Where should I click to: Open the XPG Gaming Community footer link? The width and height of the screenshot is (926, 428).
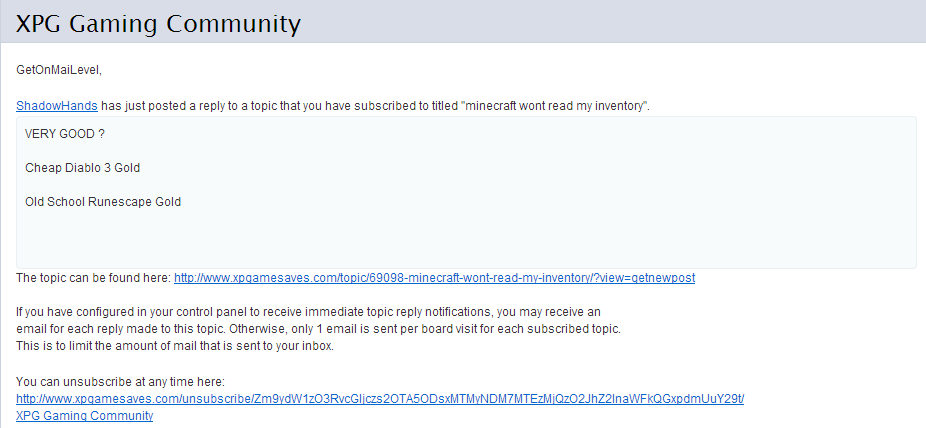tap(84, 416)
